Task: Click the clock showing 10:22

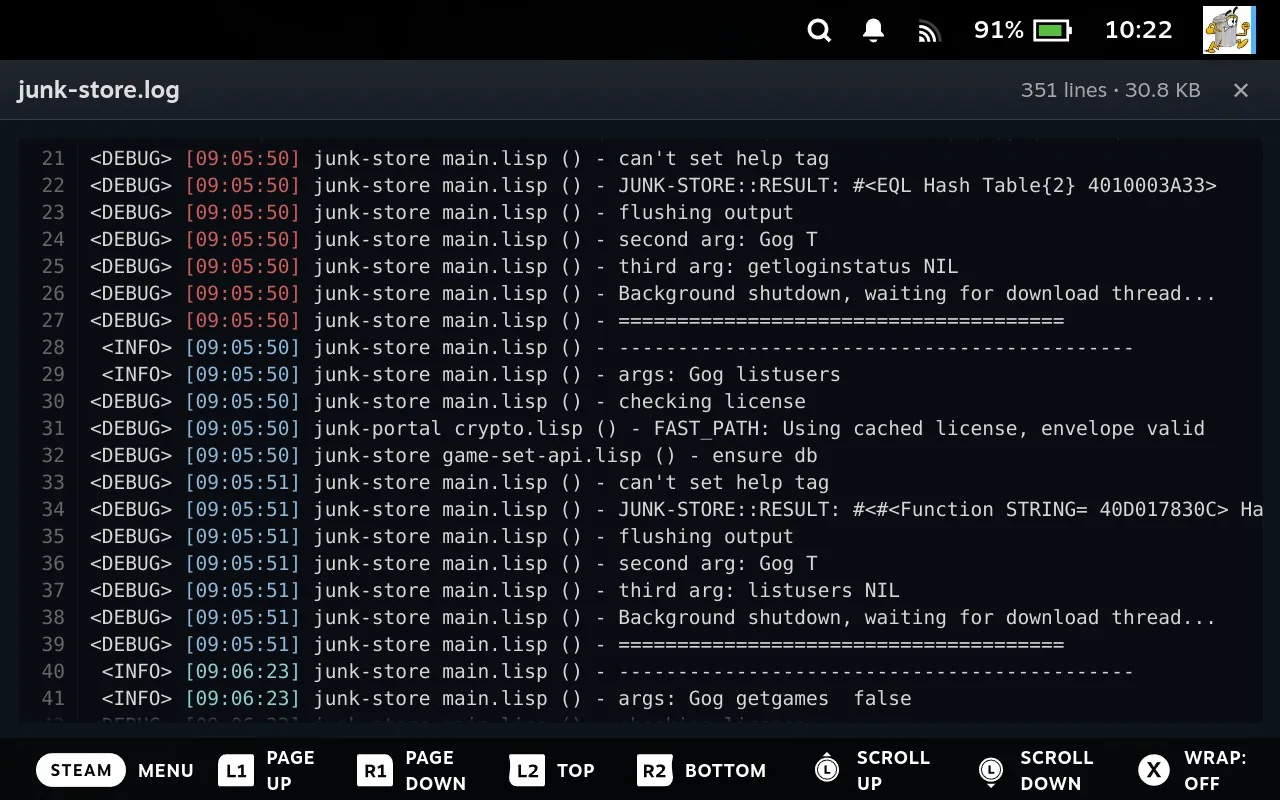Action: (1138, 31)
